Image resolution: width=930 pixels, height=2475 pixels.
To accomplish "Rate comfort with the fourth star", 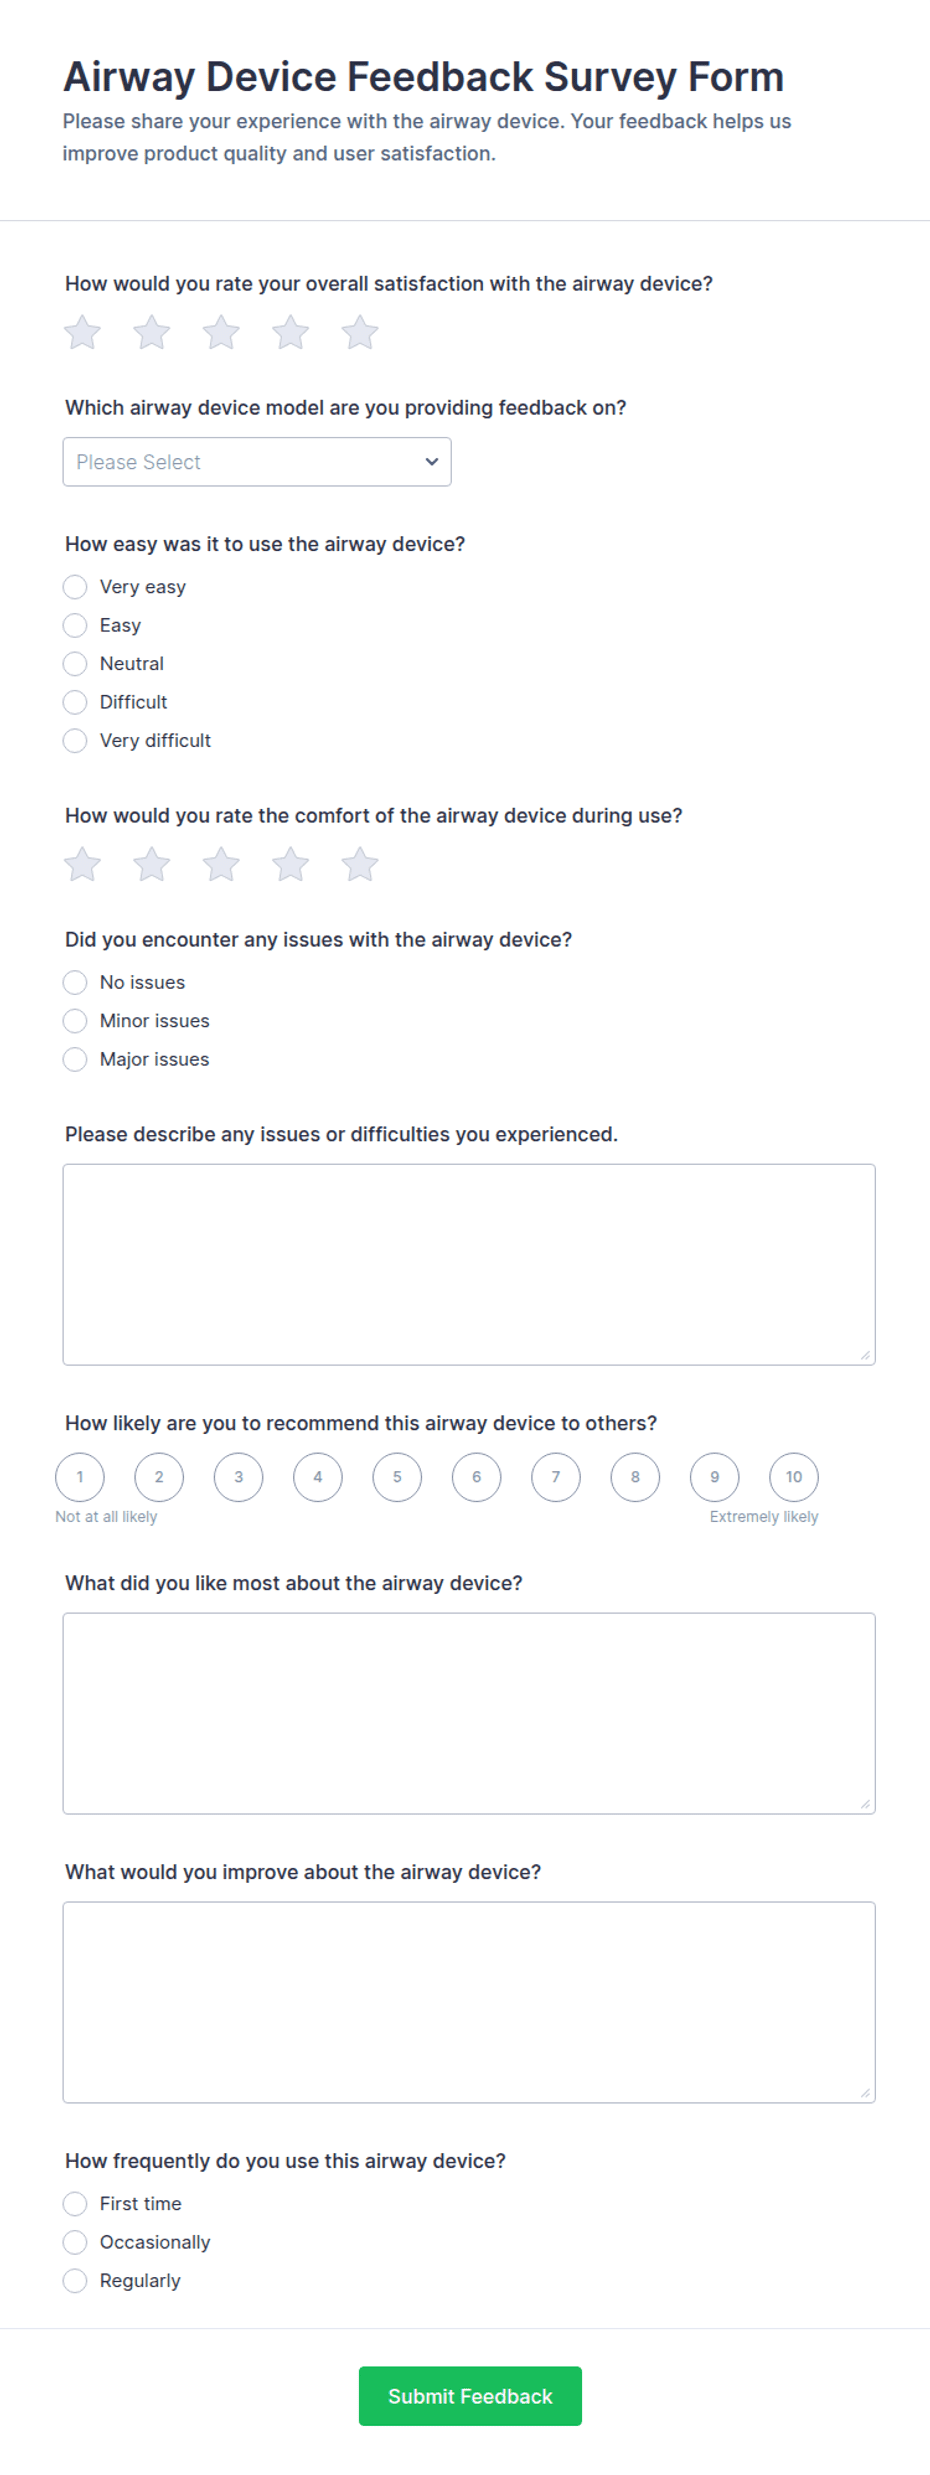I will point(291,865).
